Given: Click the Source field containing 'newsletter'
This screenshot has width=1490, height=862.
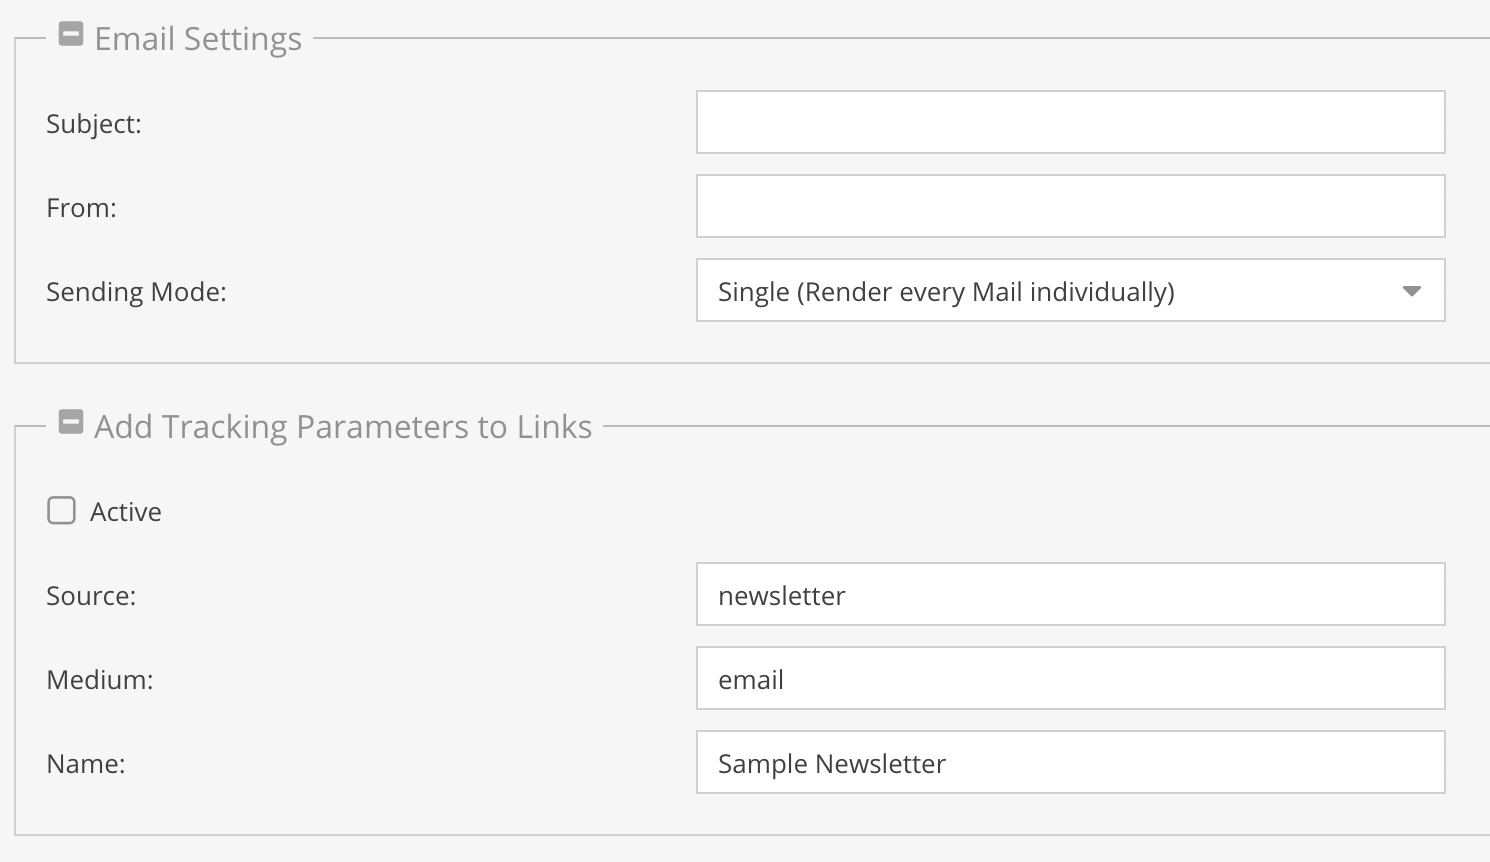Looking at the screenshot, I should [x=1070, y=595].
